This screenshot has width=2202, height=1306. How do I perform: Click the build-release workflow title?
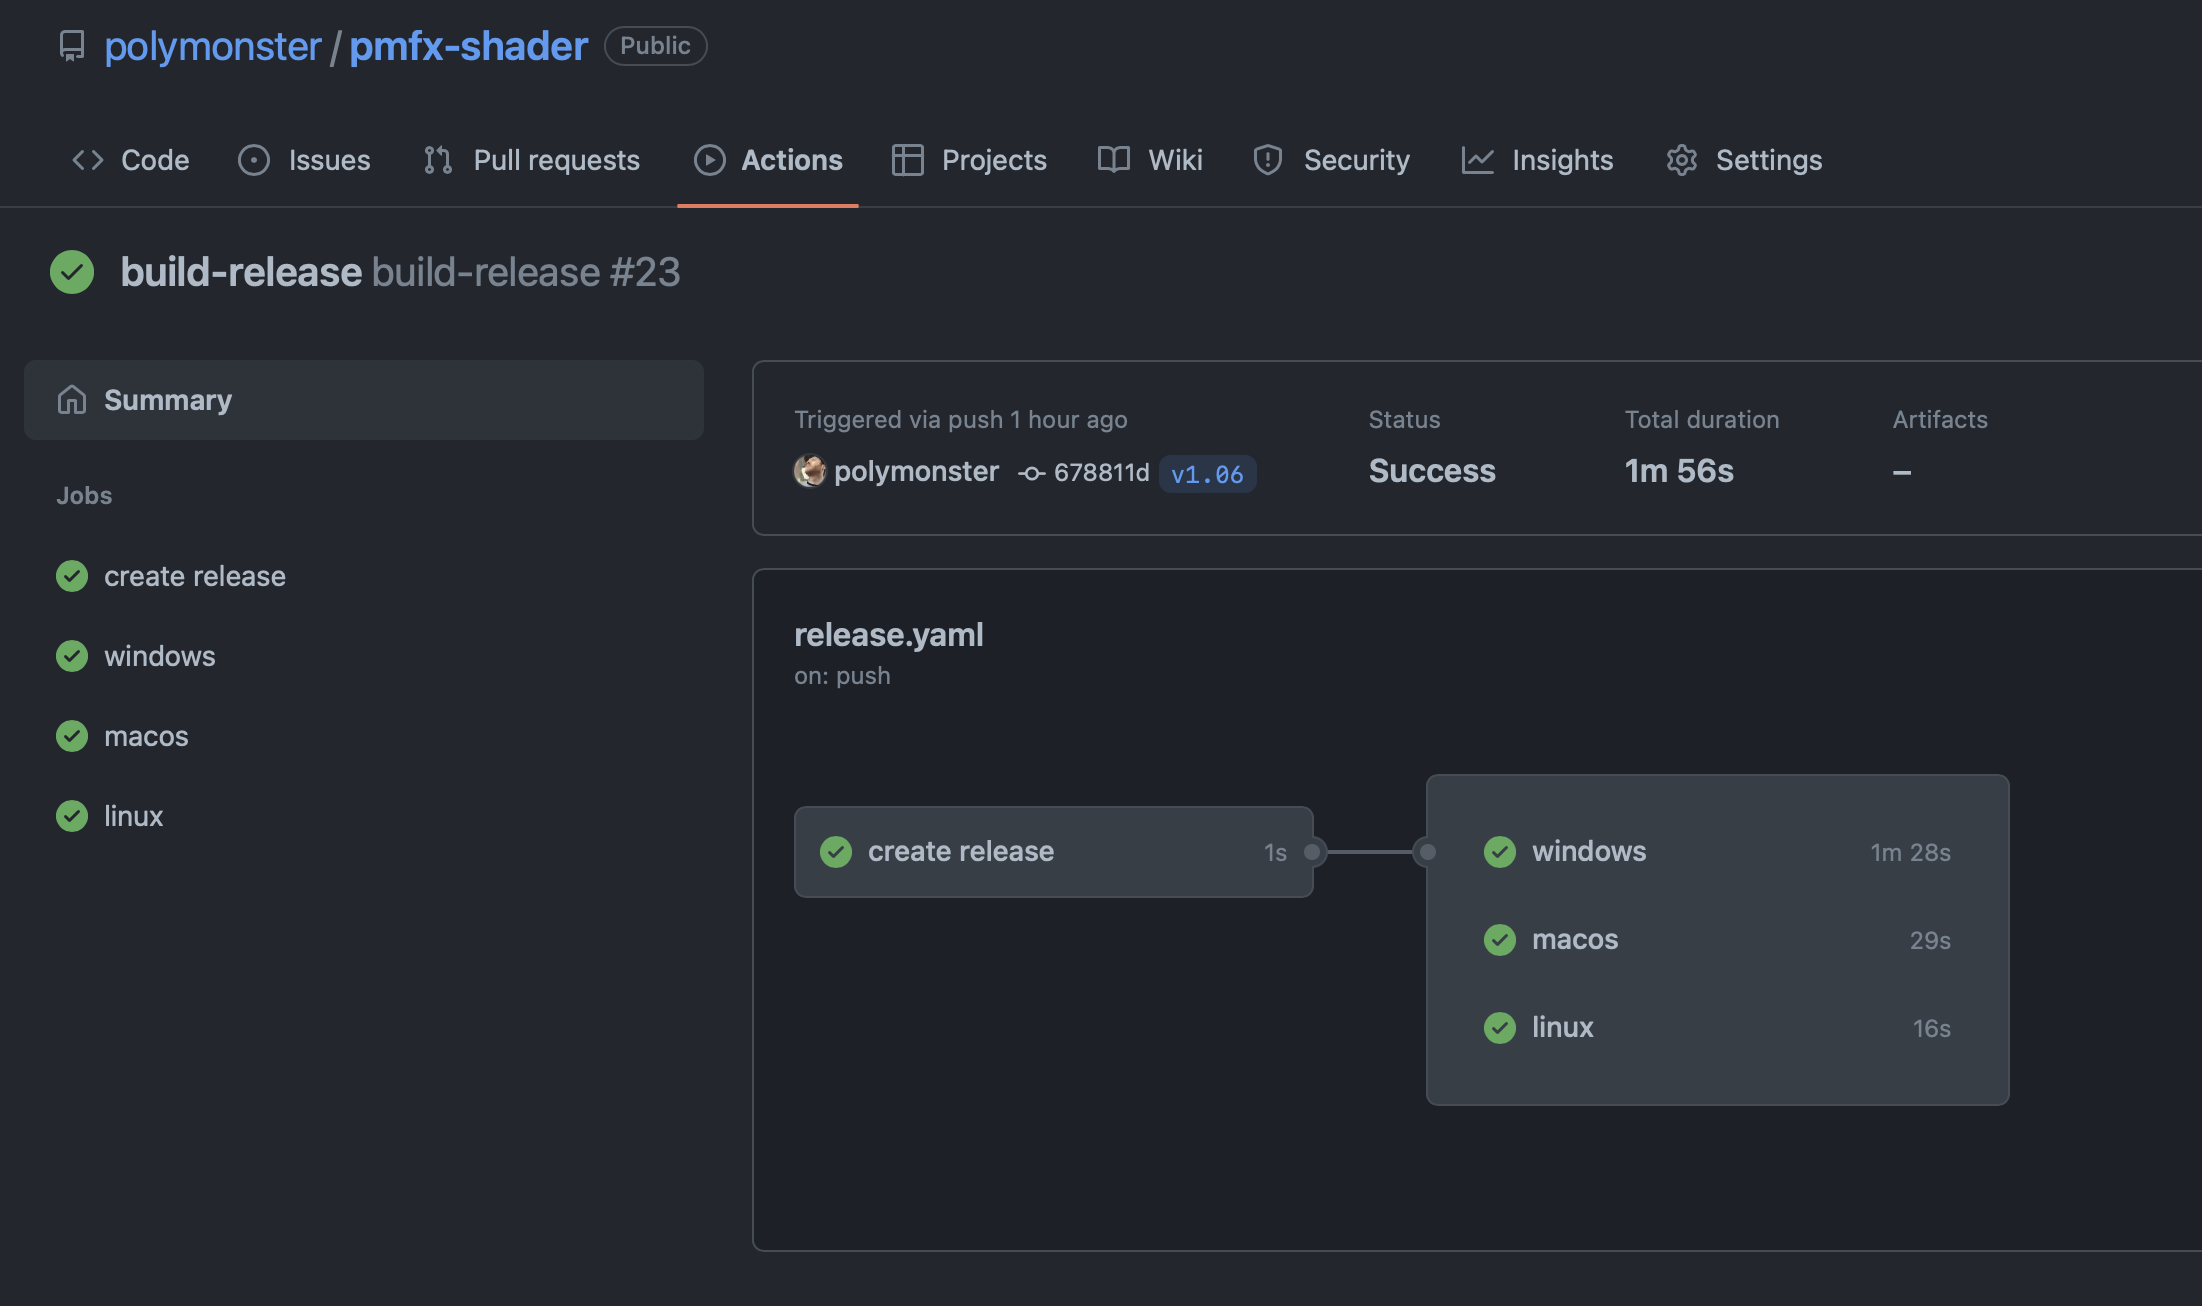(241, 272)
